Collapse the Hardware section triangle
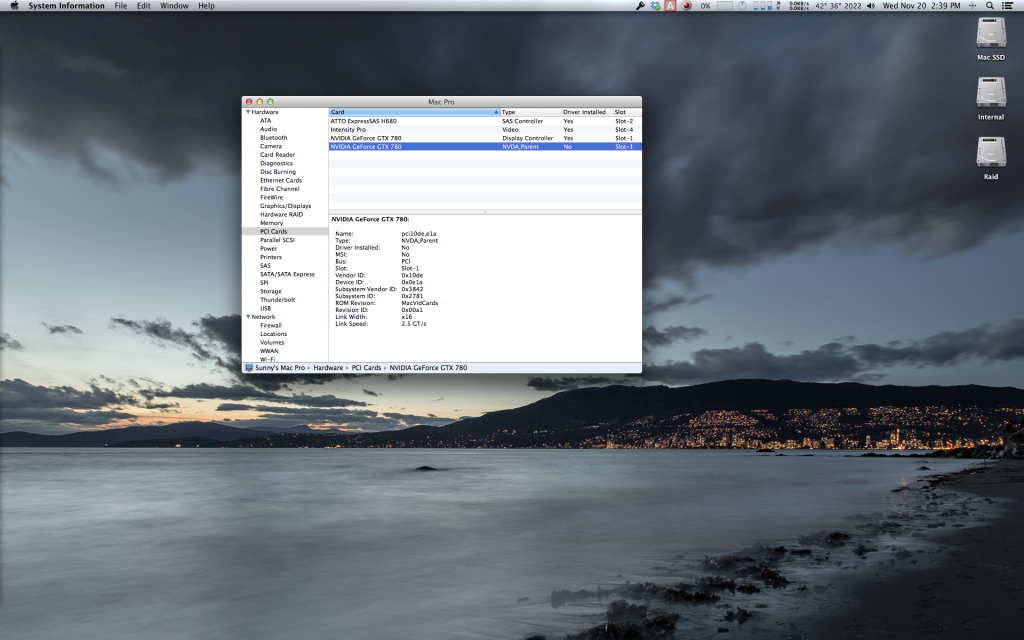Screen dimensions: 1024x640 click(247, 112)
